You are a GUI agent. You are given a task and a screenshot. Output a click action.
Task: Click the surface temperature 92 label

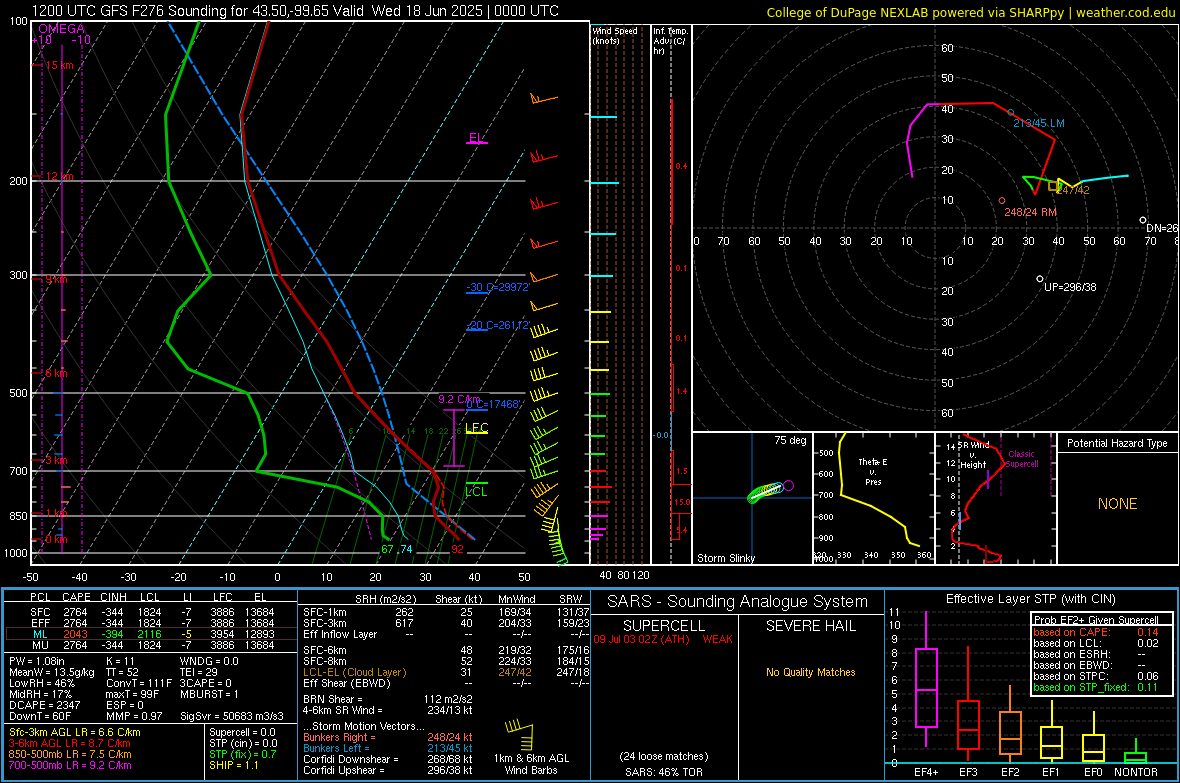click(x=457, y=549)
